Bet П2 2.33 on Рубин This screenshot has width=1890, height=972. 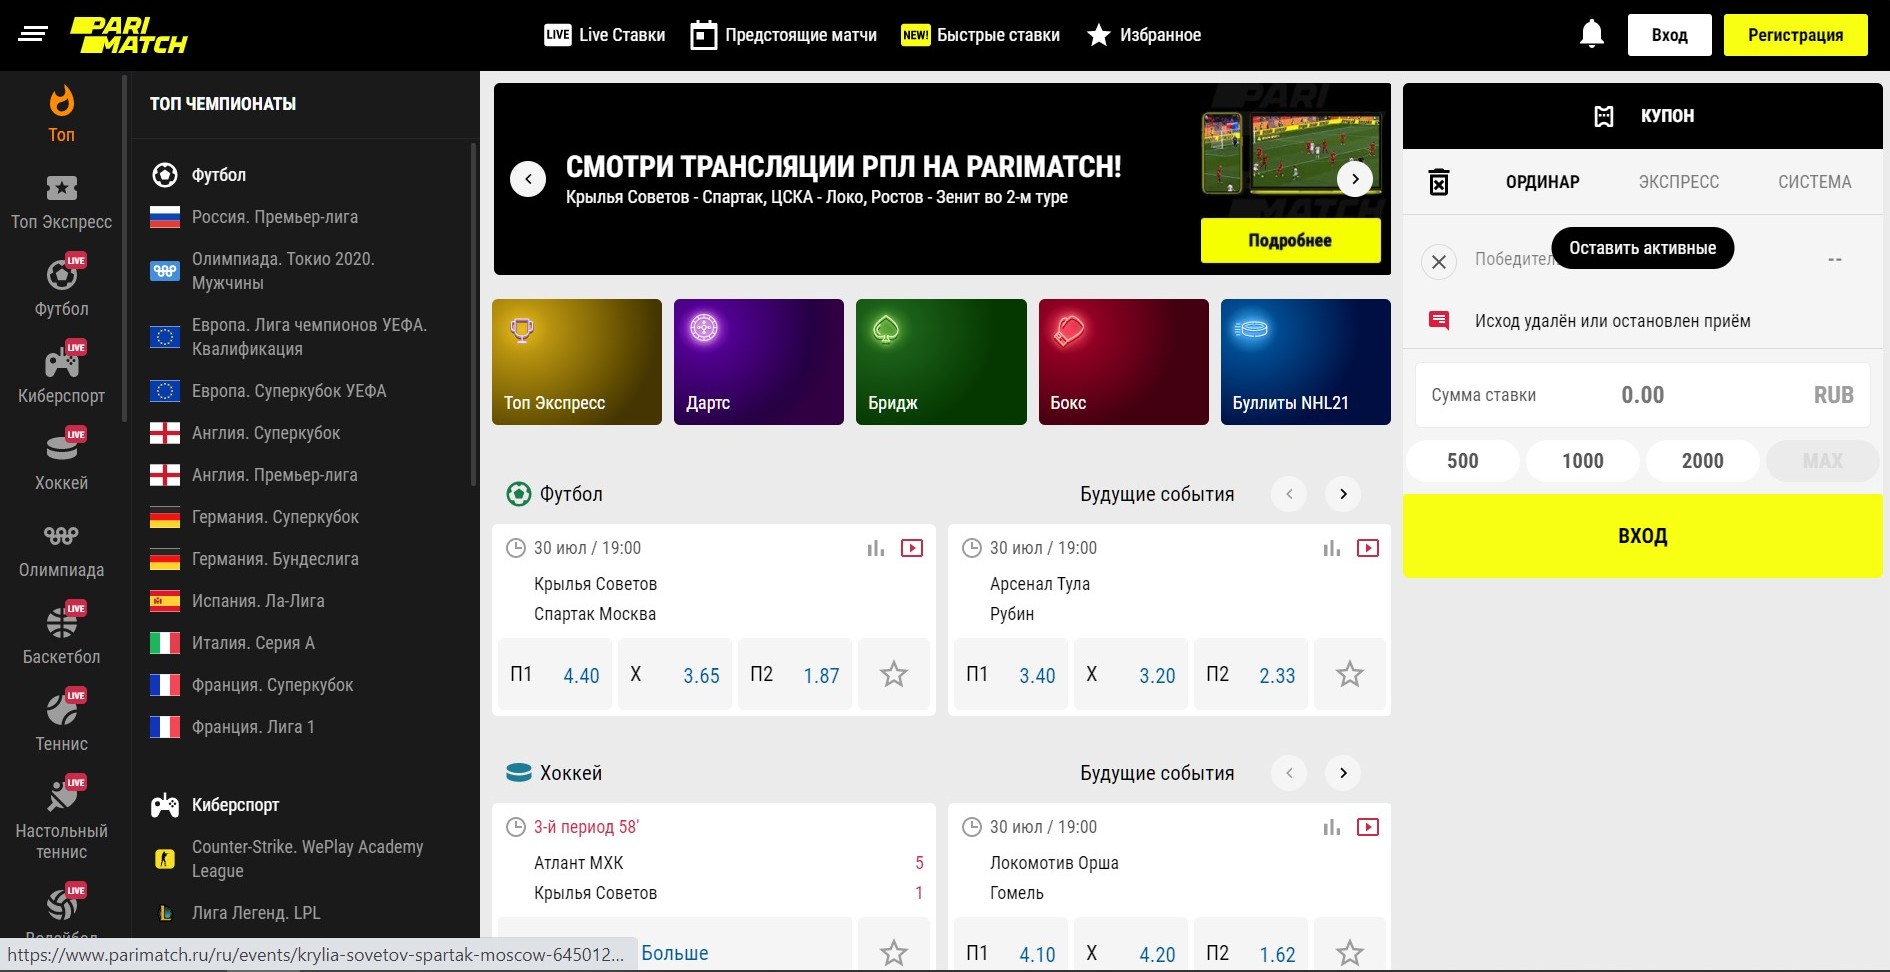coord(1251,674)
